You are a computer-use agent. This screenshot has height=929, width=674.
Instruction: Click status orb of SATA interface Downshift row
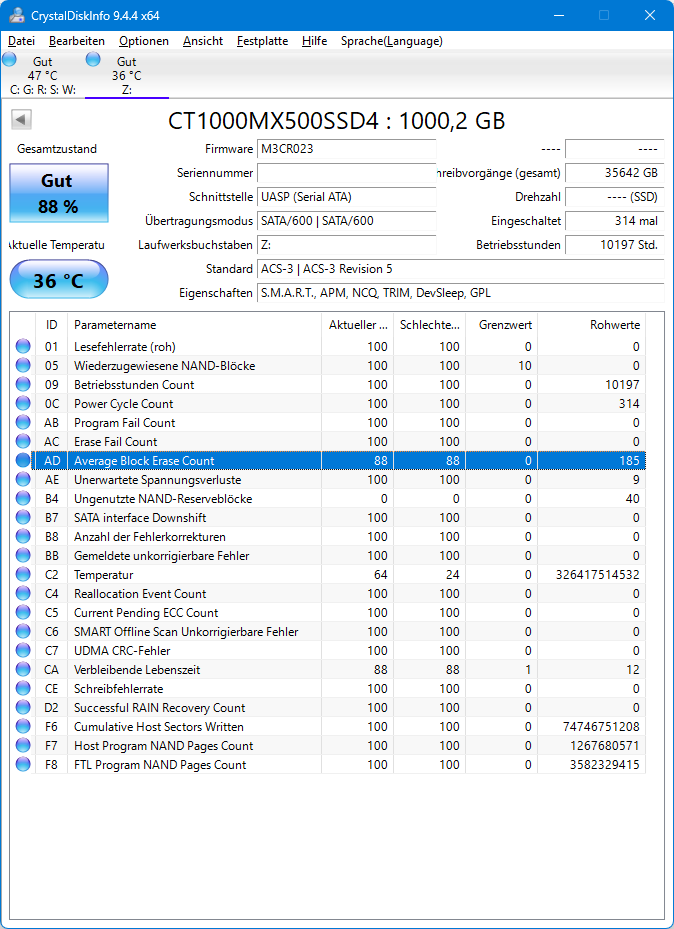23,517
